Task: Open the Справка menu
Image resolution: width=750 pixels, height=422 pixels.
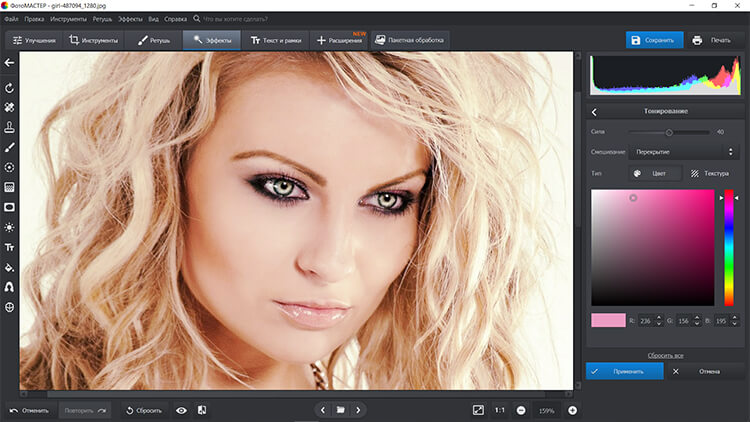Action: click(x=175, y=19)
